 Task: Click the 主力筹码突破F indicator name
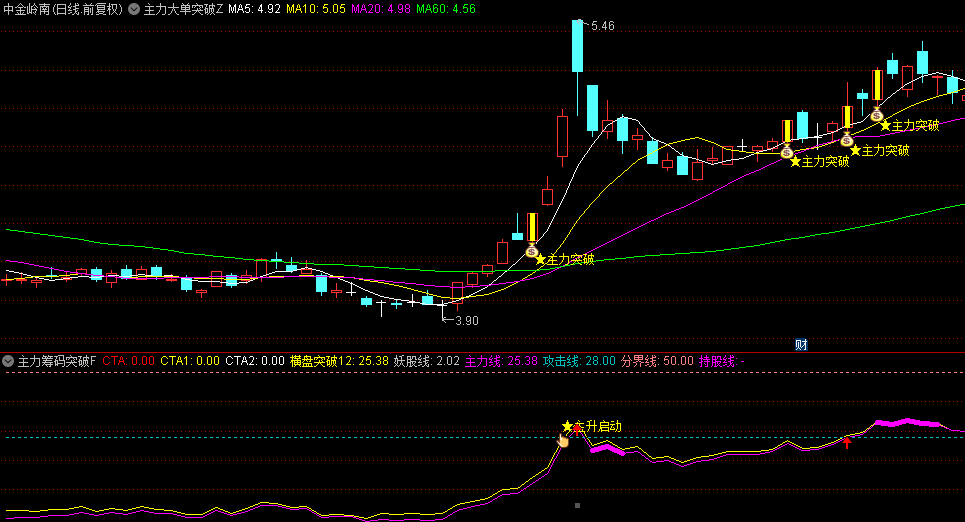pos(57,361)
